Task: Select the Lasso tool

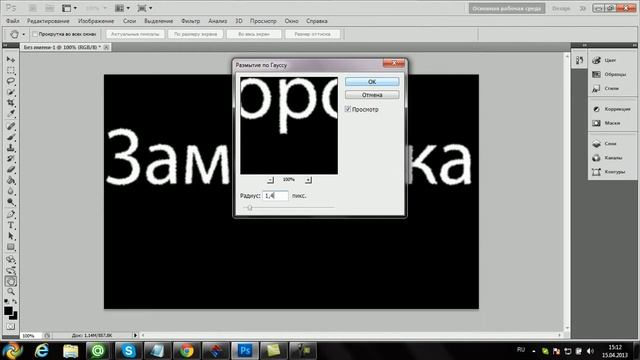Action: point(11,81)
